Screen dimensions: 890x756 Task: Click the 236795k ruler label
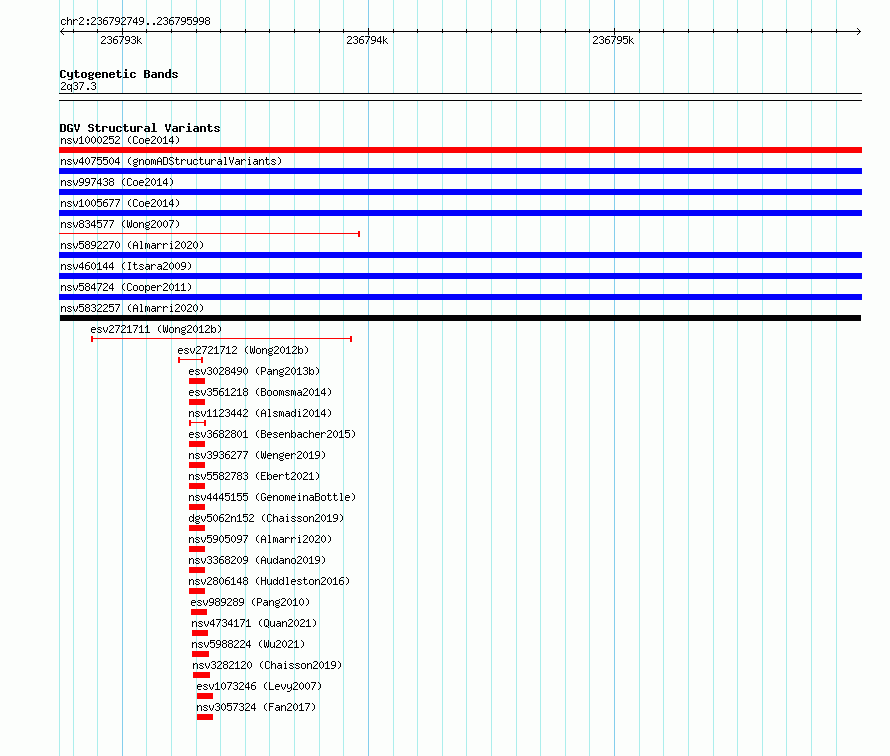(x=613, y=40)
